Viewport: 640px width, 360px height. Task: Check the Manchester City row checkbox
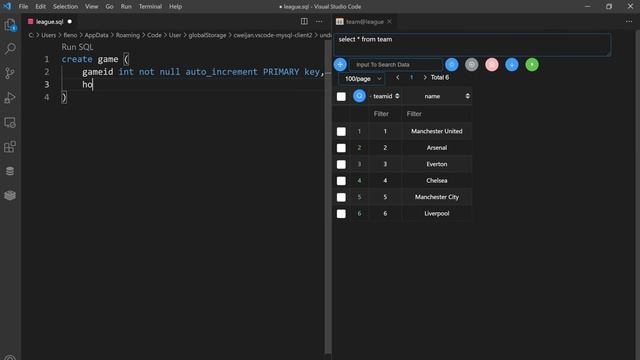(341, 197)
